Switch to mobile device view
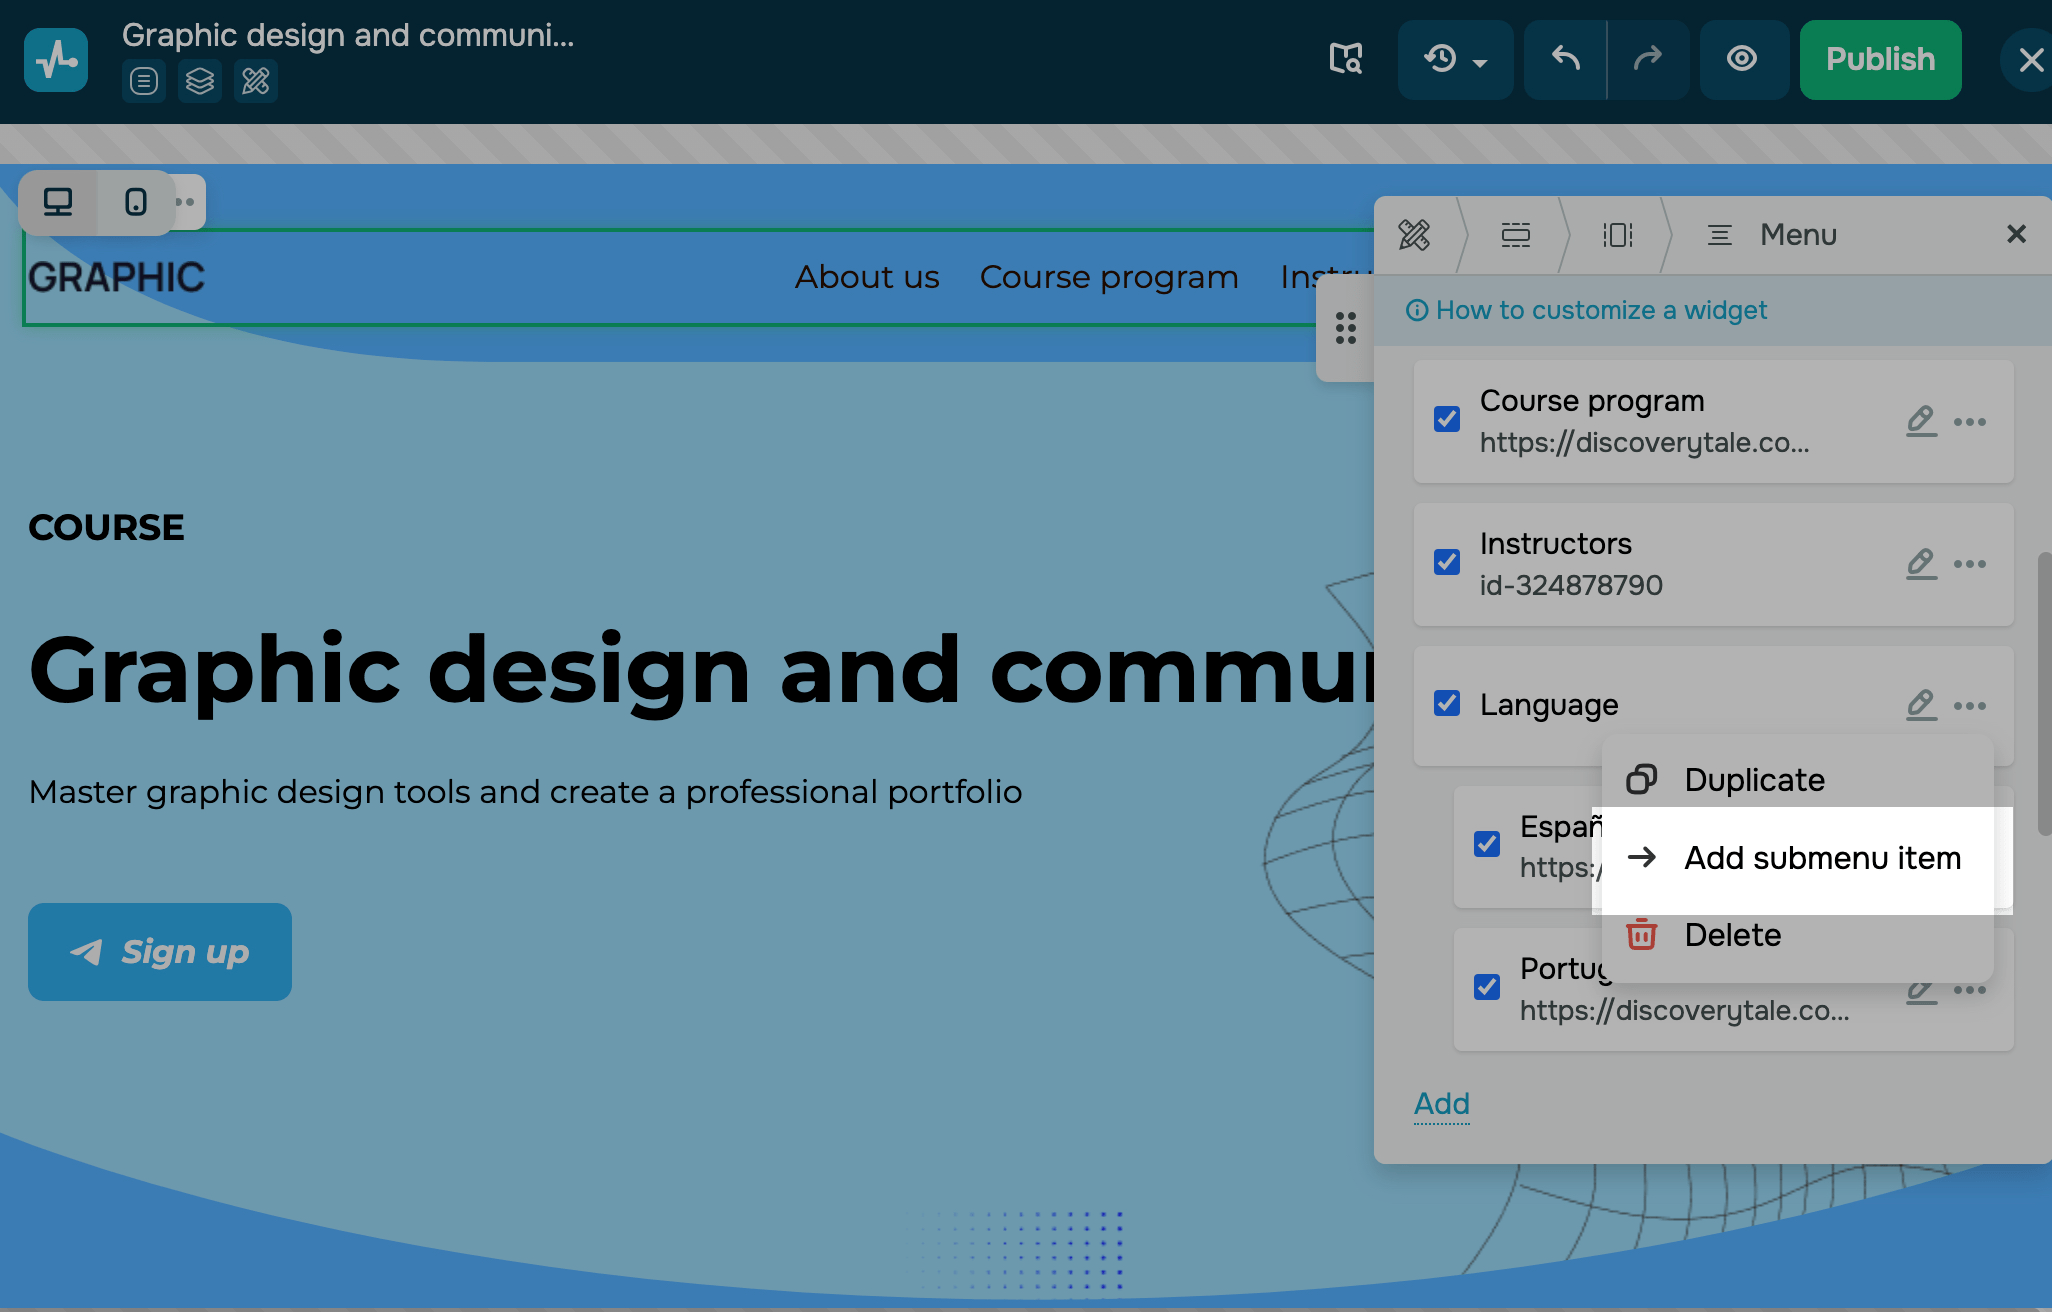 click(x=136, y=202)
